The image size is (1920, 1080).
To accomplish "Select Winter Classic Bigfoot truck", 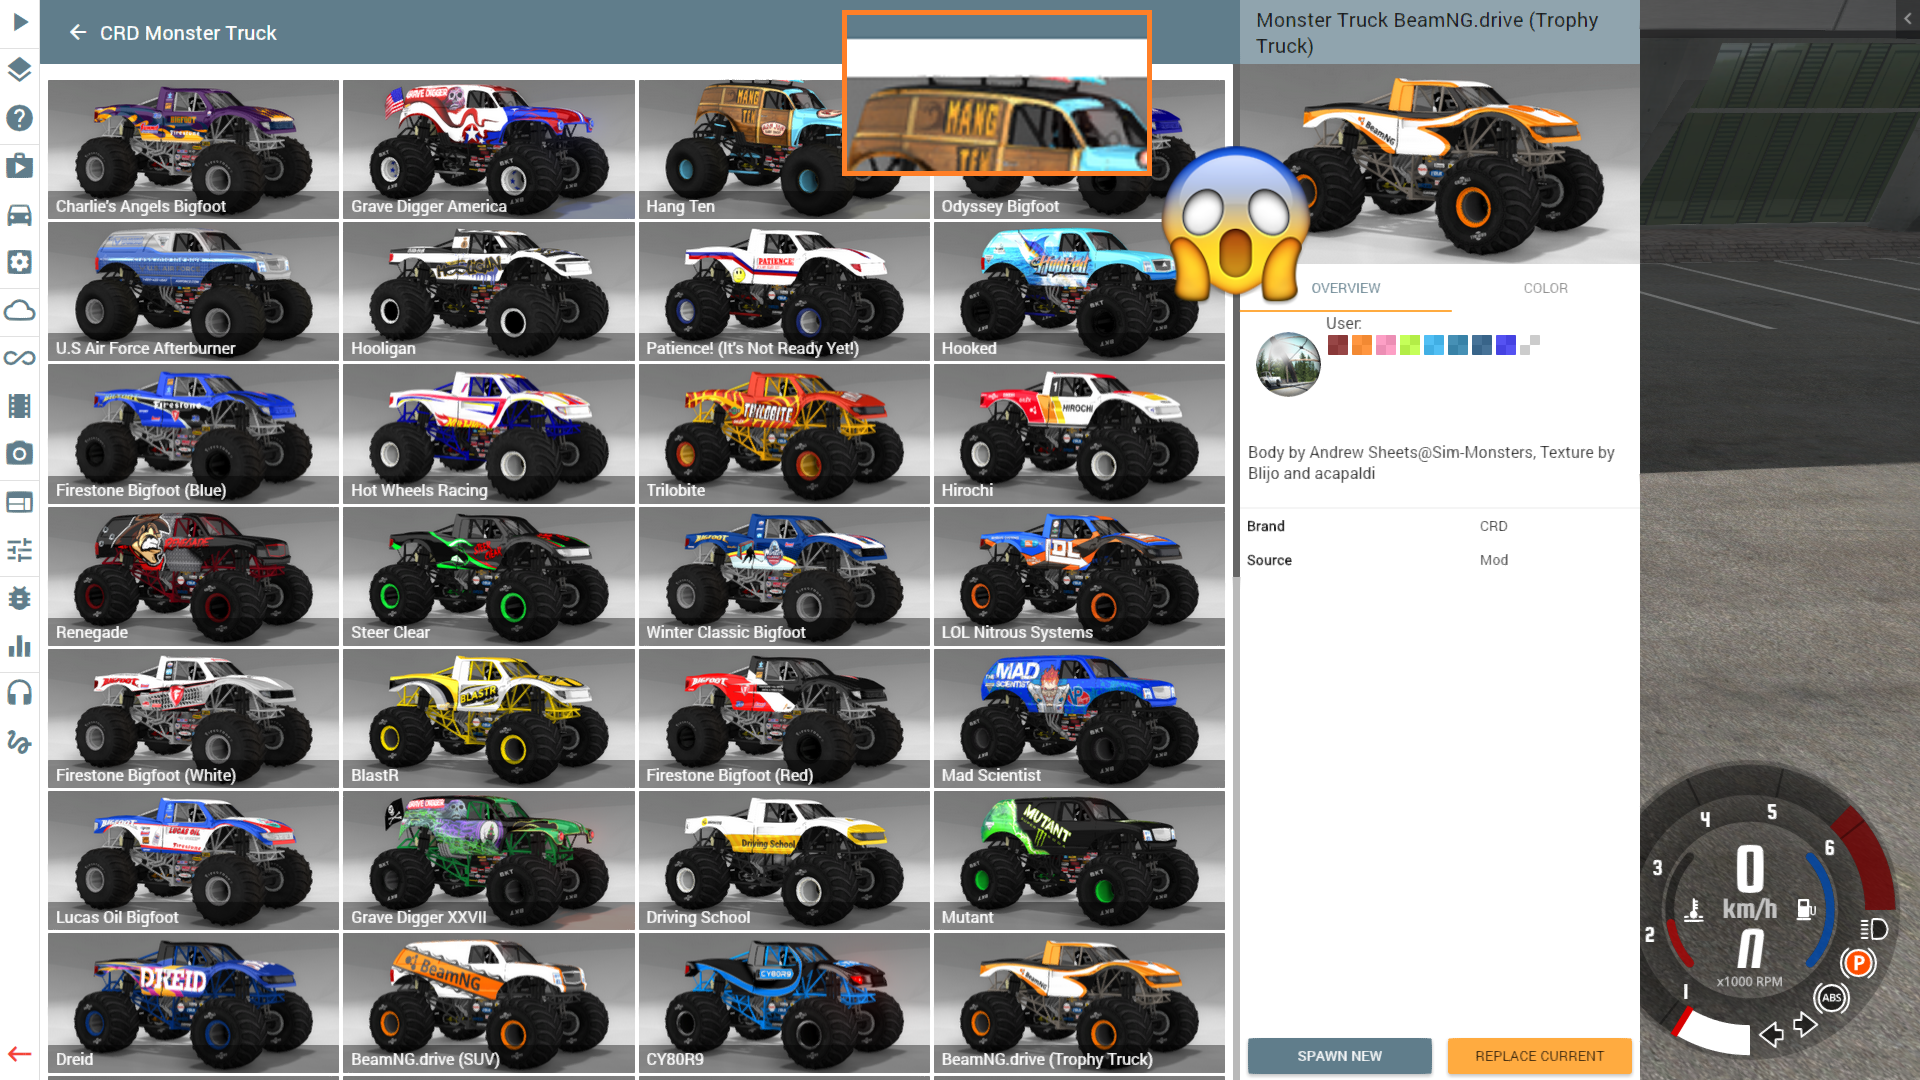I will click(784, 575).
